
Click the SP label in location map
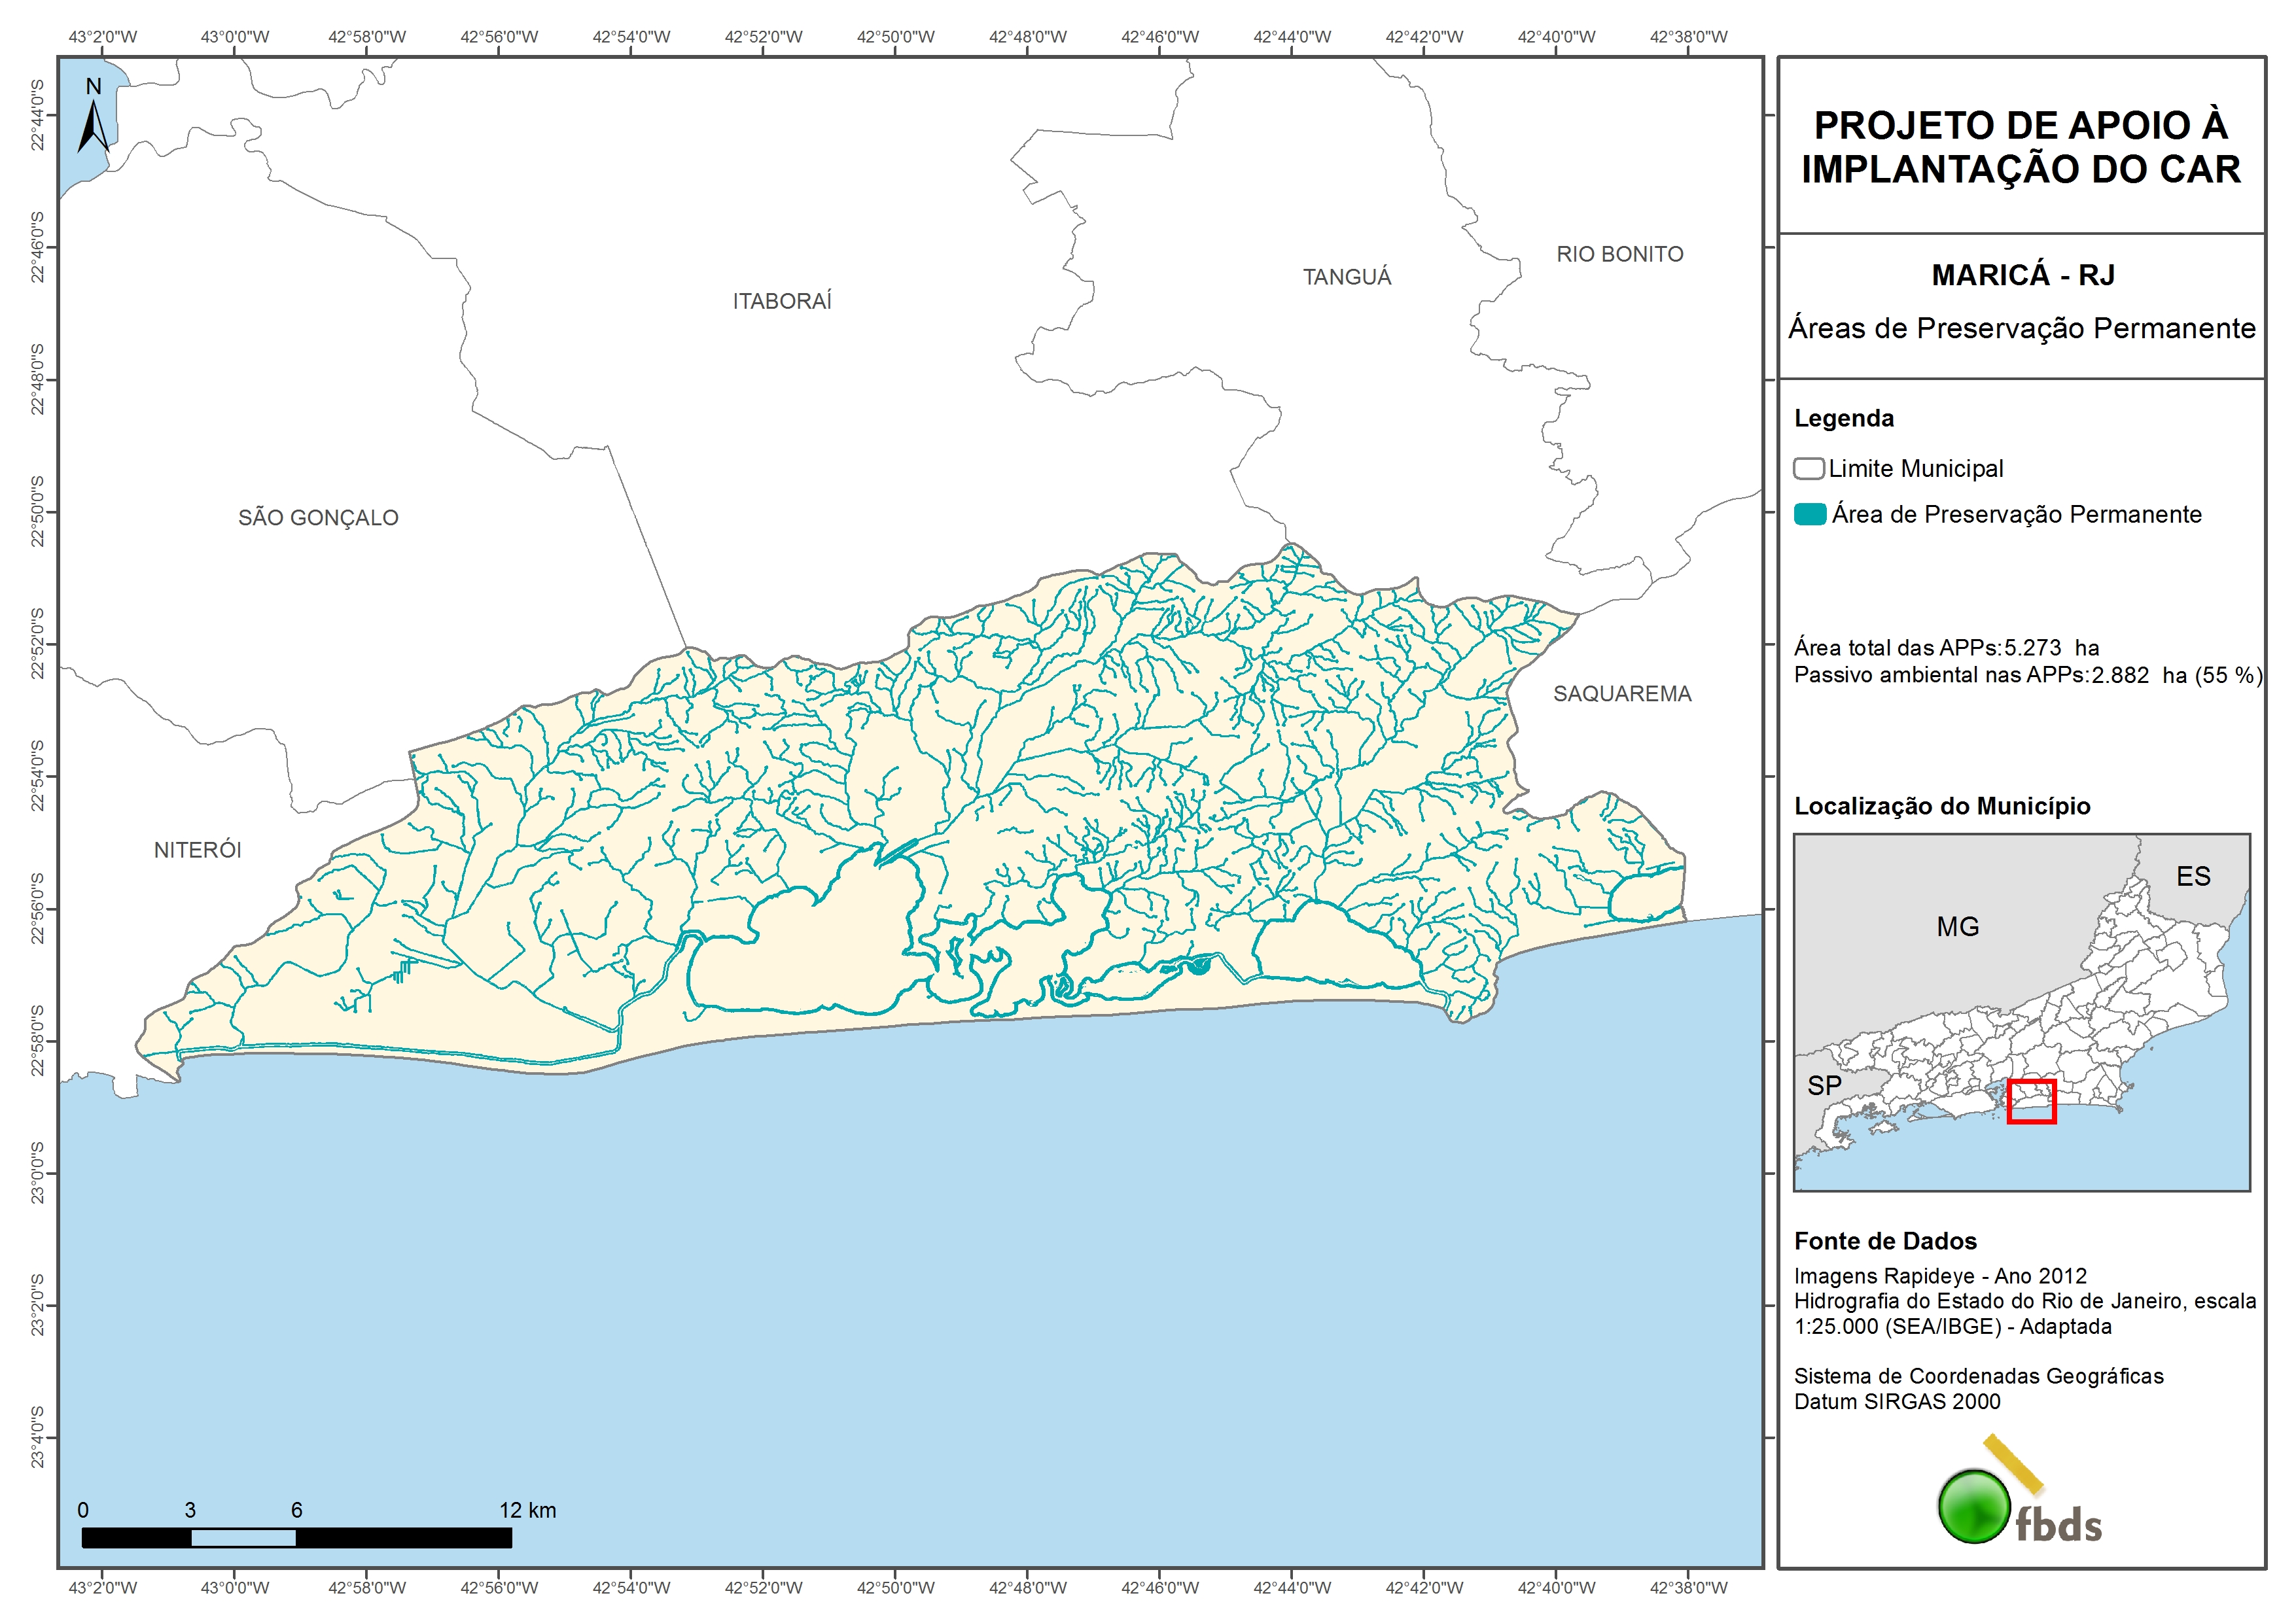coord(1824,1085)
